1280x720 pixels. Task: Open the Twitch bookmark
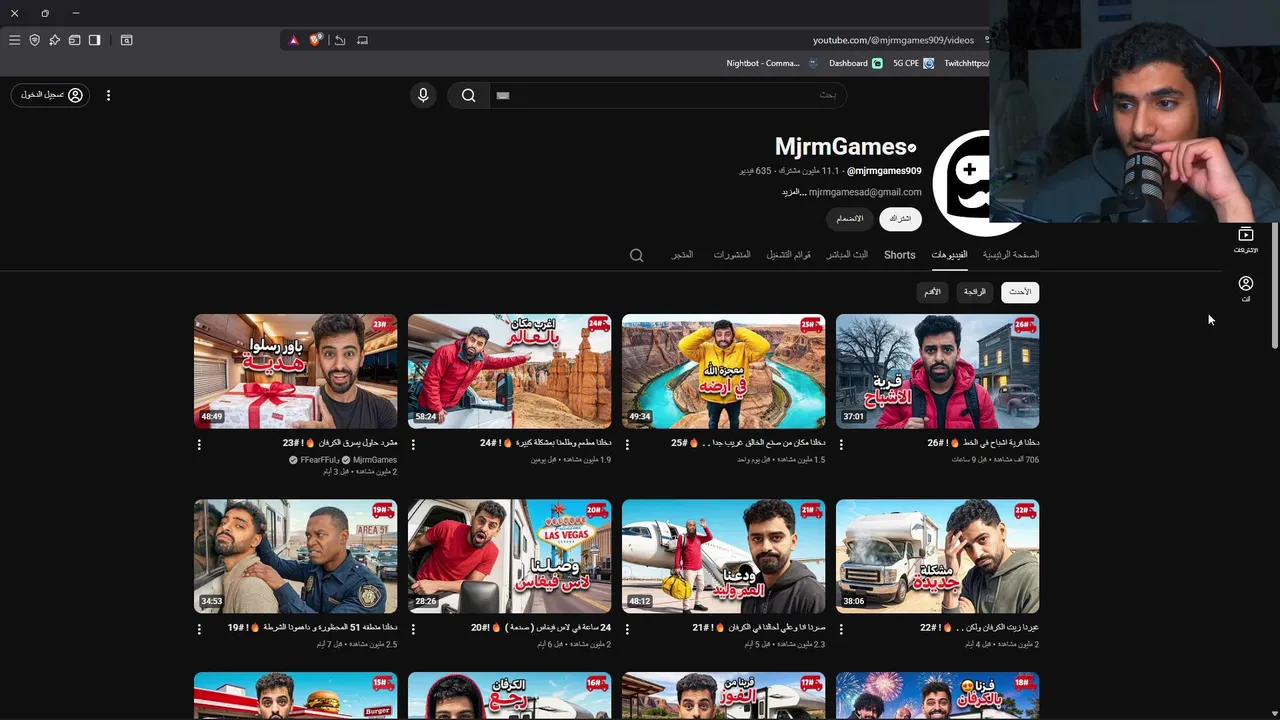[966, 63]
